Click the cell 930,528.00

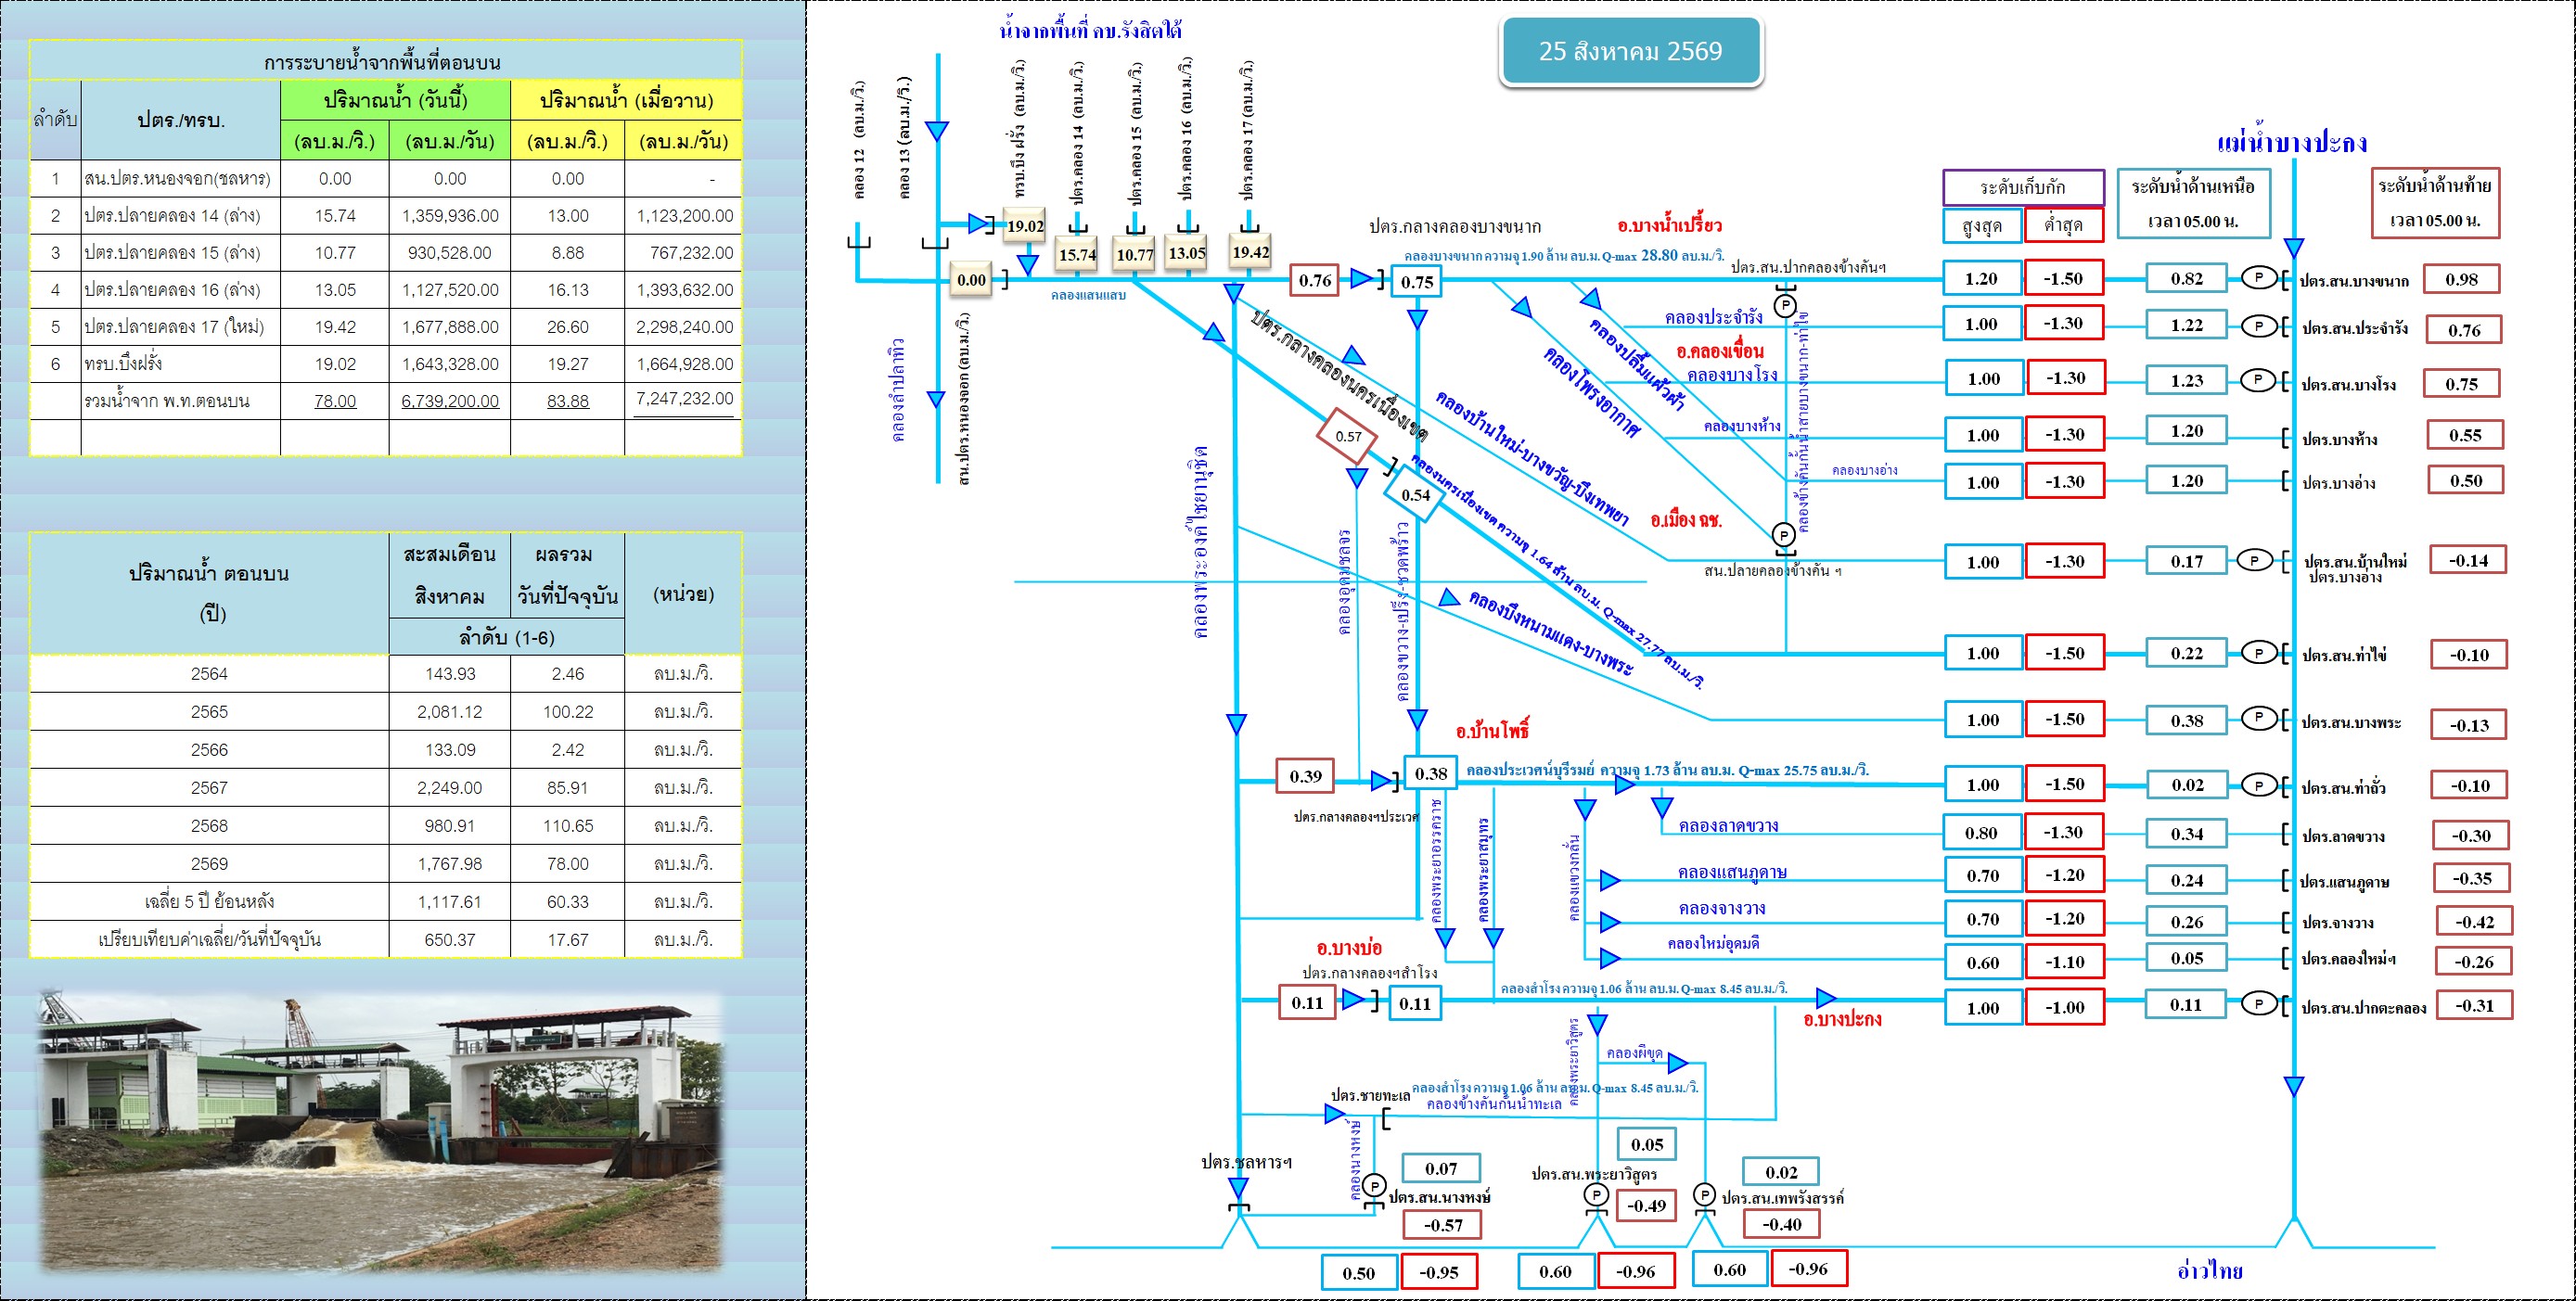(x=450, y=253)
